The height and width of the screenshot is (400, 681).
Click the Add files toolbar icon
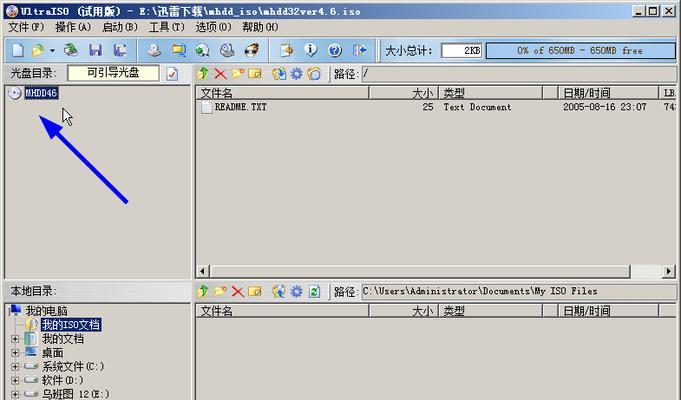tap(286, 50)
